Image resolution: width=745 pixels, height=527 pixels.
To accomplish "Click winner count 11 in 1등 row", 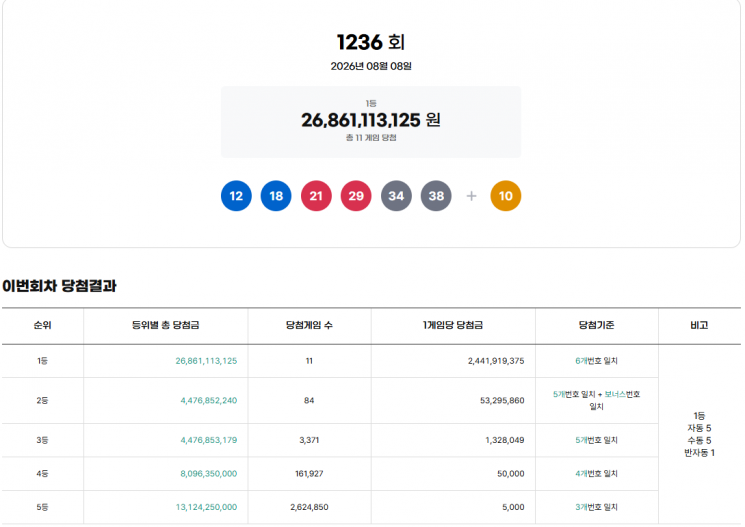I will (309, 361).
